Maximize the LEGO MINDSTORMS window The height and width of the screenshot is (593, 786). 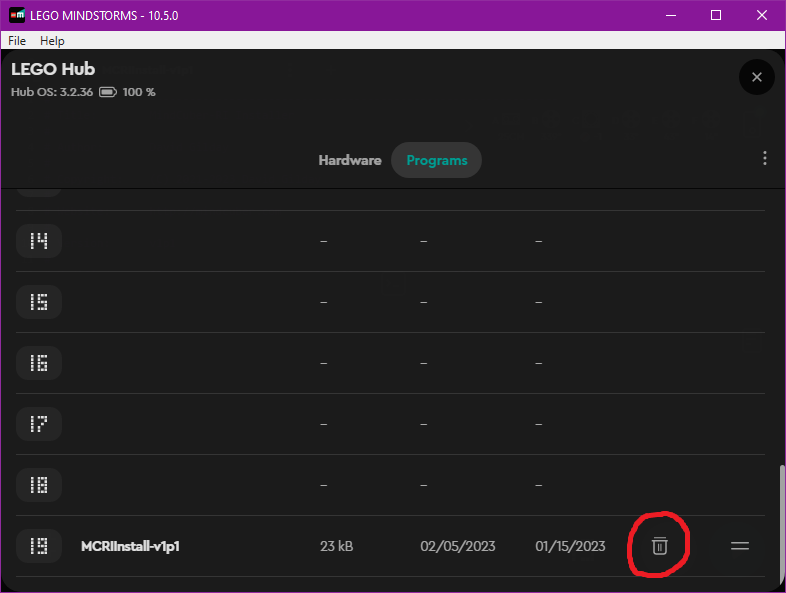click(716, 15)
